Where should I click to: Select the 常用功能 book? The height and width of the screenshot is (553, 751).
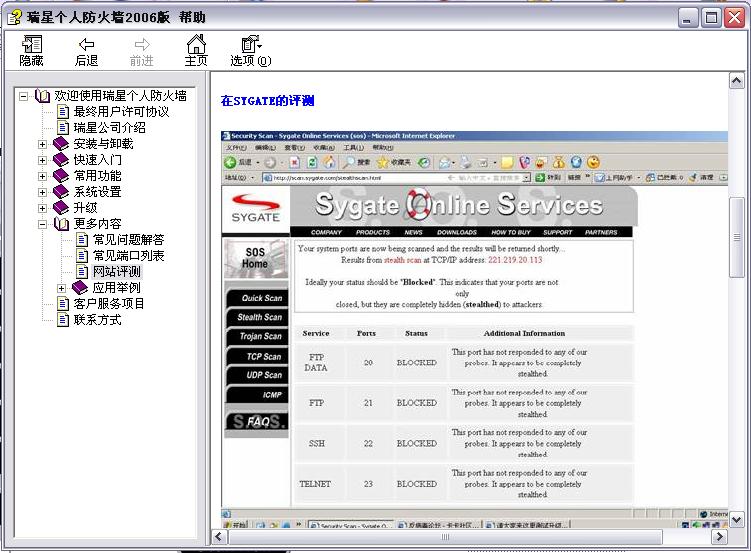[97, 176]
